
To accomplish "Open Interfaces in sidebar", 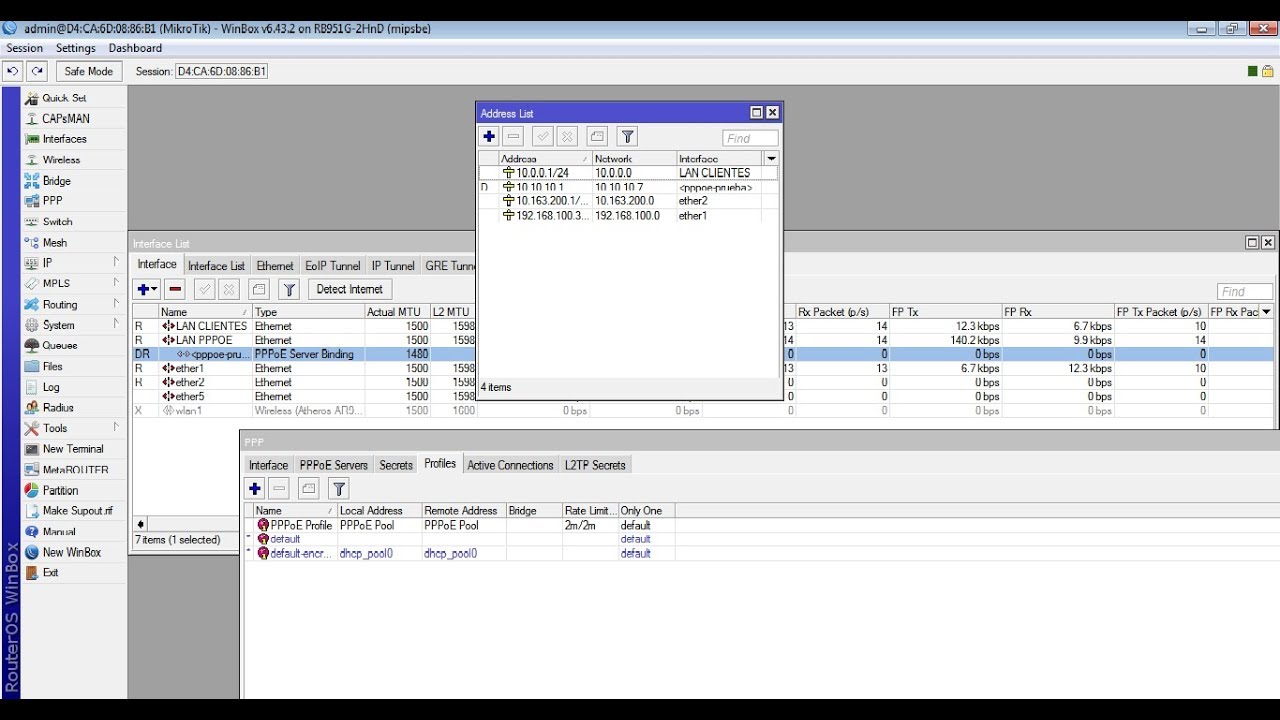I will 64,139.
